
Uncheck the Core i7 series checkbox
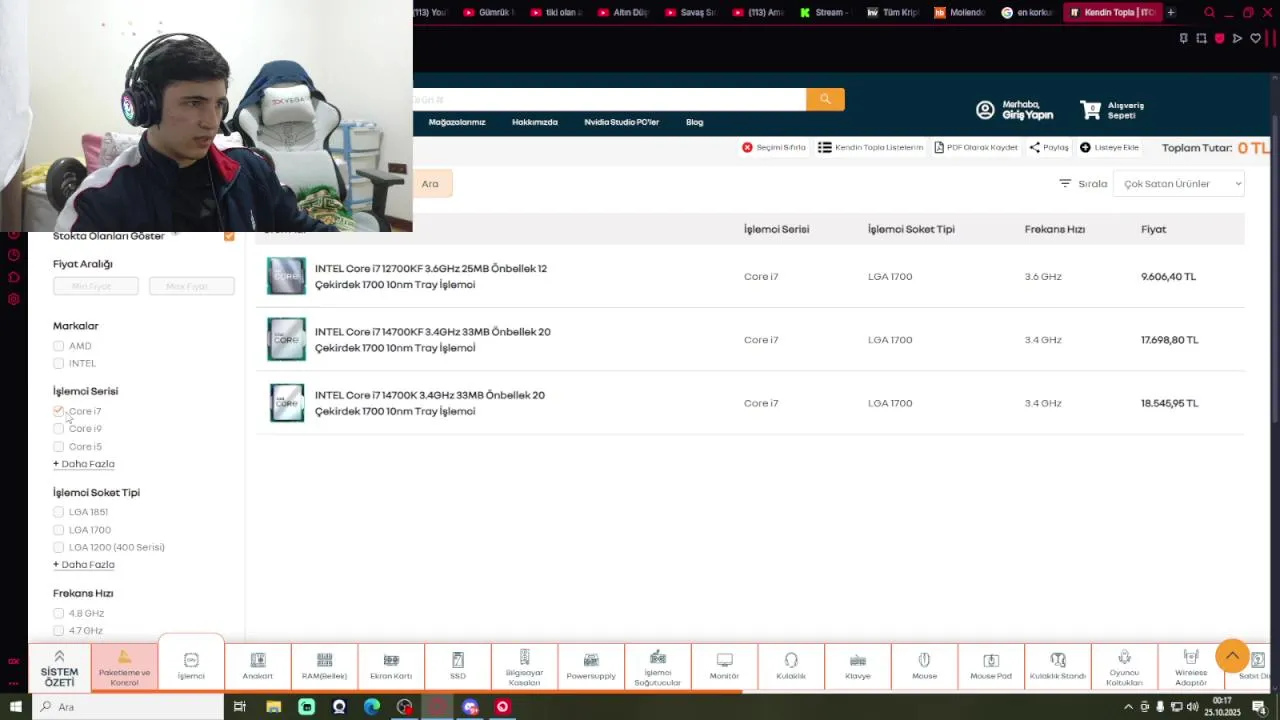(x=58, y=411)
